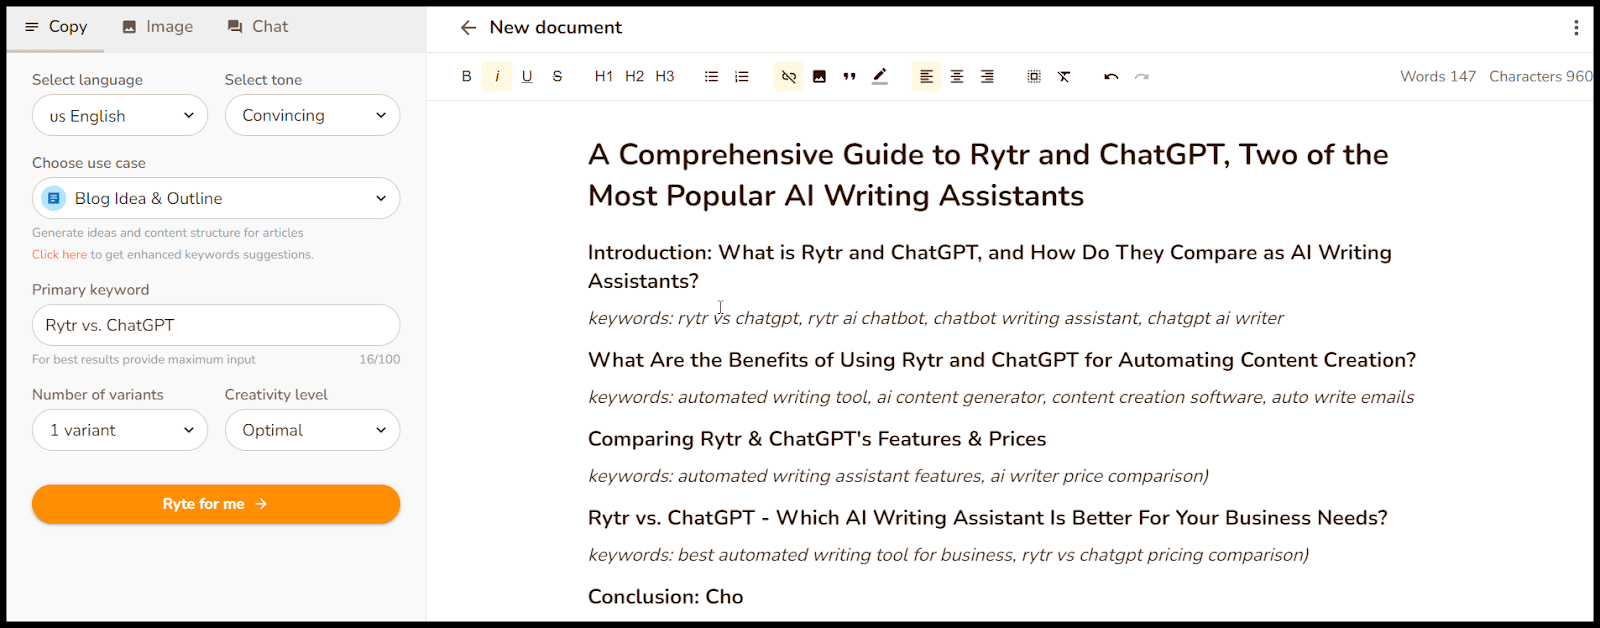Switch to the Image tab
The image size is (1600, 628).
point(158,27)
